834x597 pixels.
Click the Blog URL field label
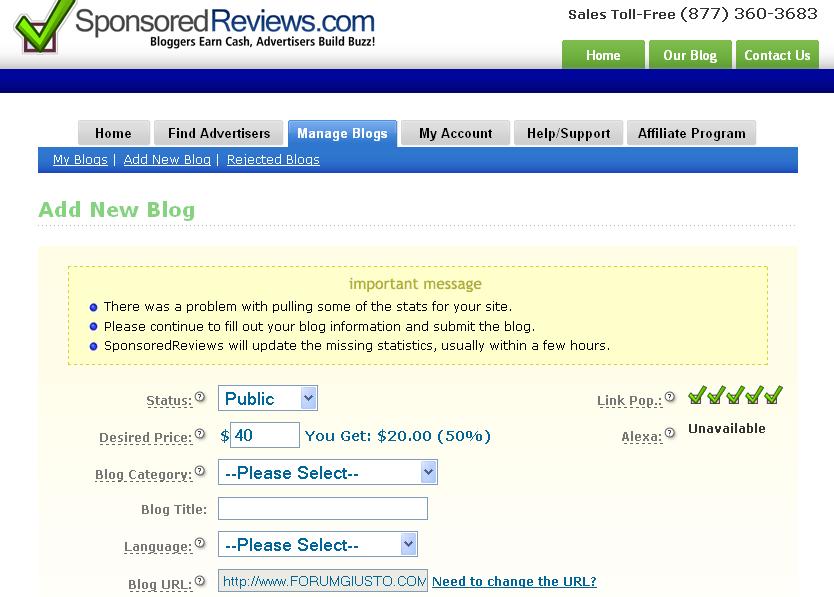click(x=160, y=584)
